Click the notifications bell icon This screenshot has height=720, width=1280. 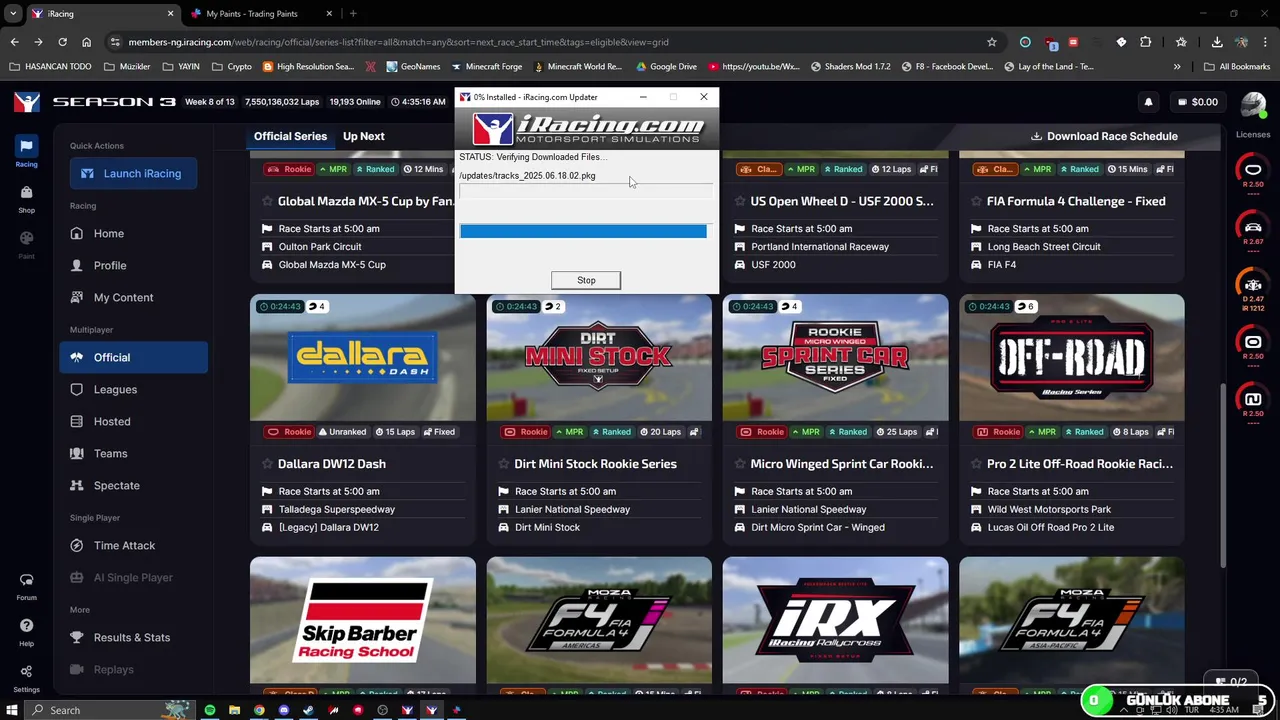coord(1148,102)
